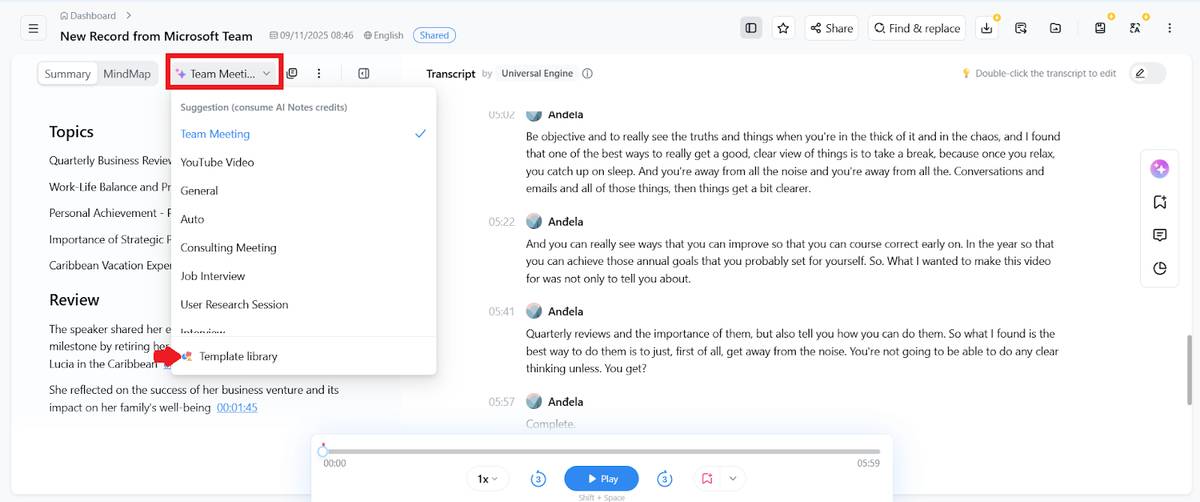Open the Template library
This screenshot has height=502, width=1200.
tap(238, 356)
